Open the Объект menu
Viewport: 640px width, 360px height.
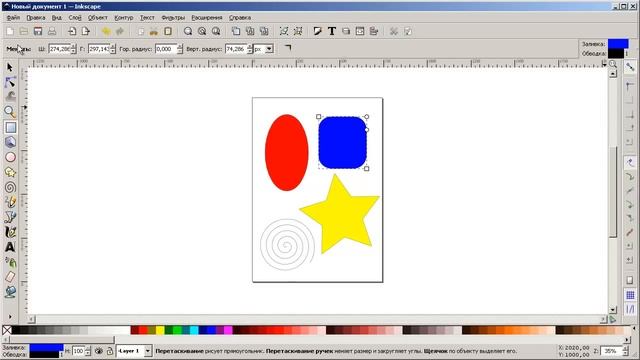coord(98,18)
